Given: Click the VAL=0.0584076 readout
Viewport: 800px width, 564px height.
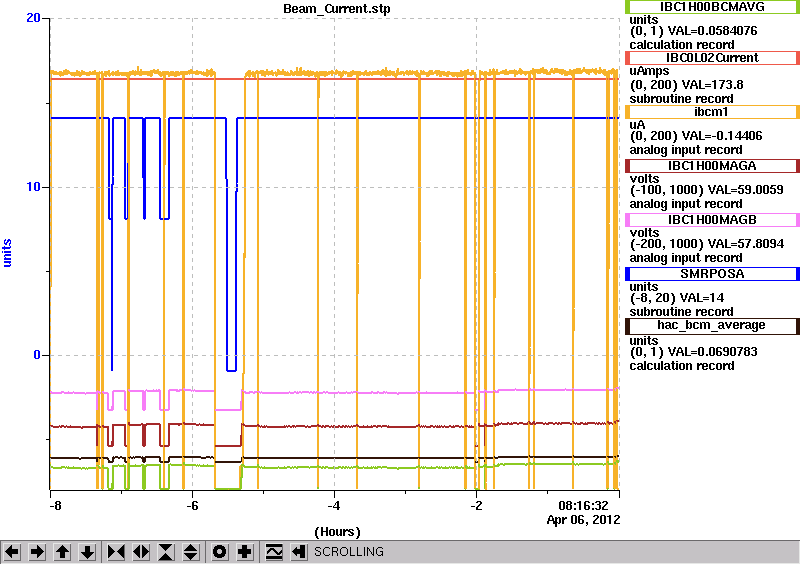Looking at the screenshot, I should [x=713, y=31].
